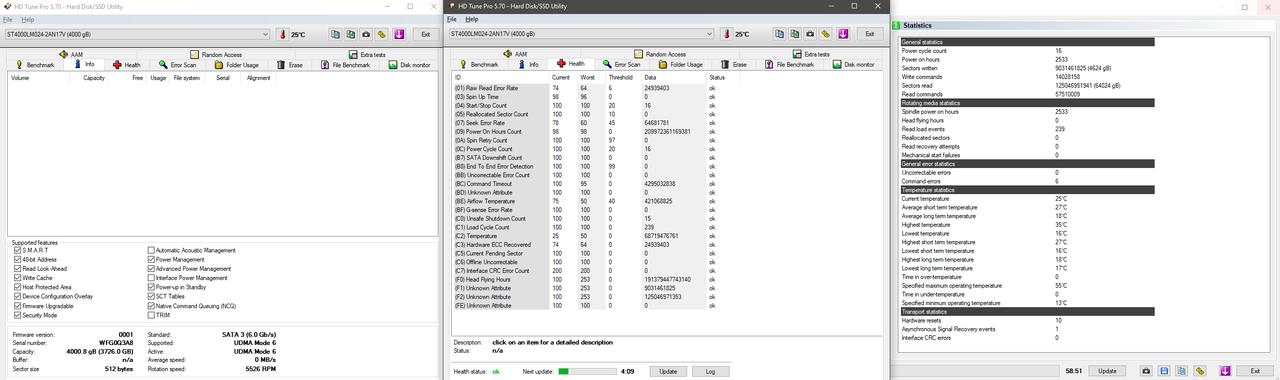Image resolution: width=1280 pixels, height=380 pixels.
Task: Toggle Native Command Queuing (NCQ) checkbox
Action: [152, 305]
